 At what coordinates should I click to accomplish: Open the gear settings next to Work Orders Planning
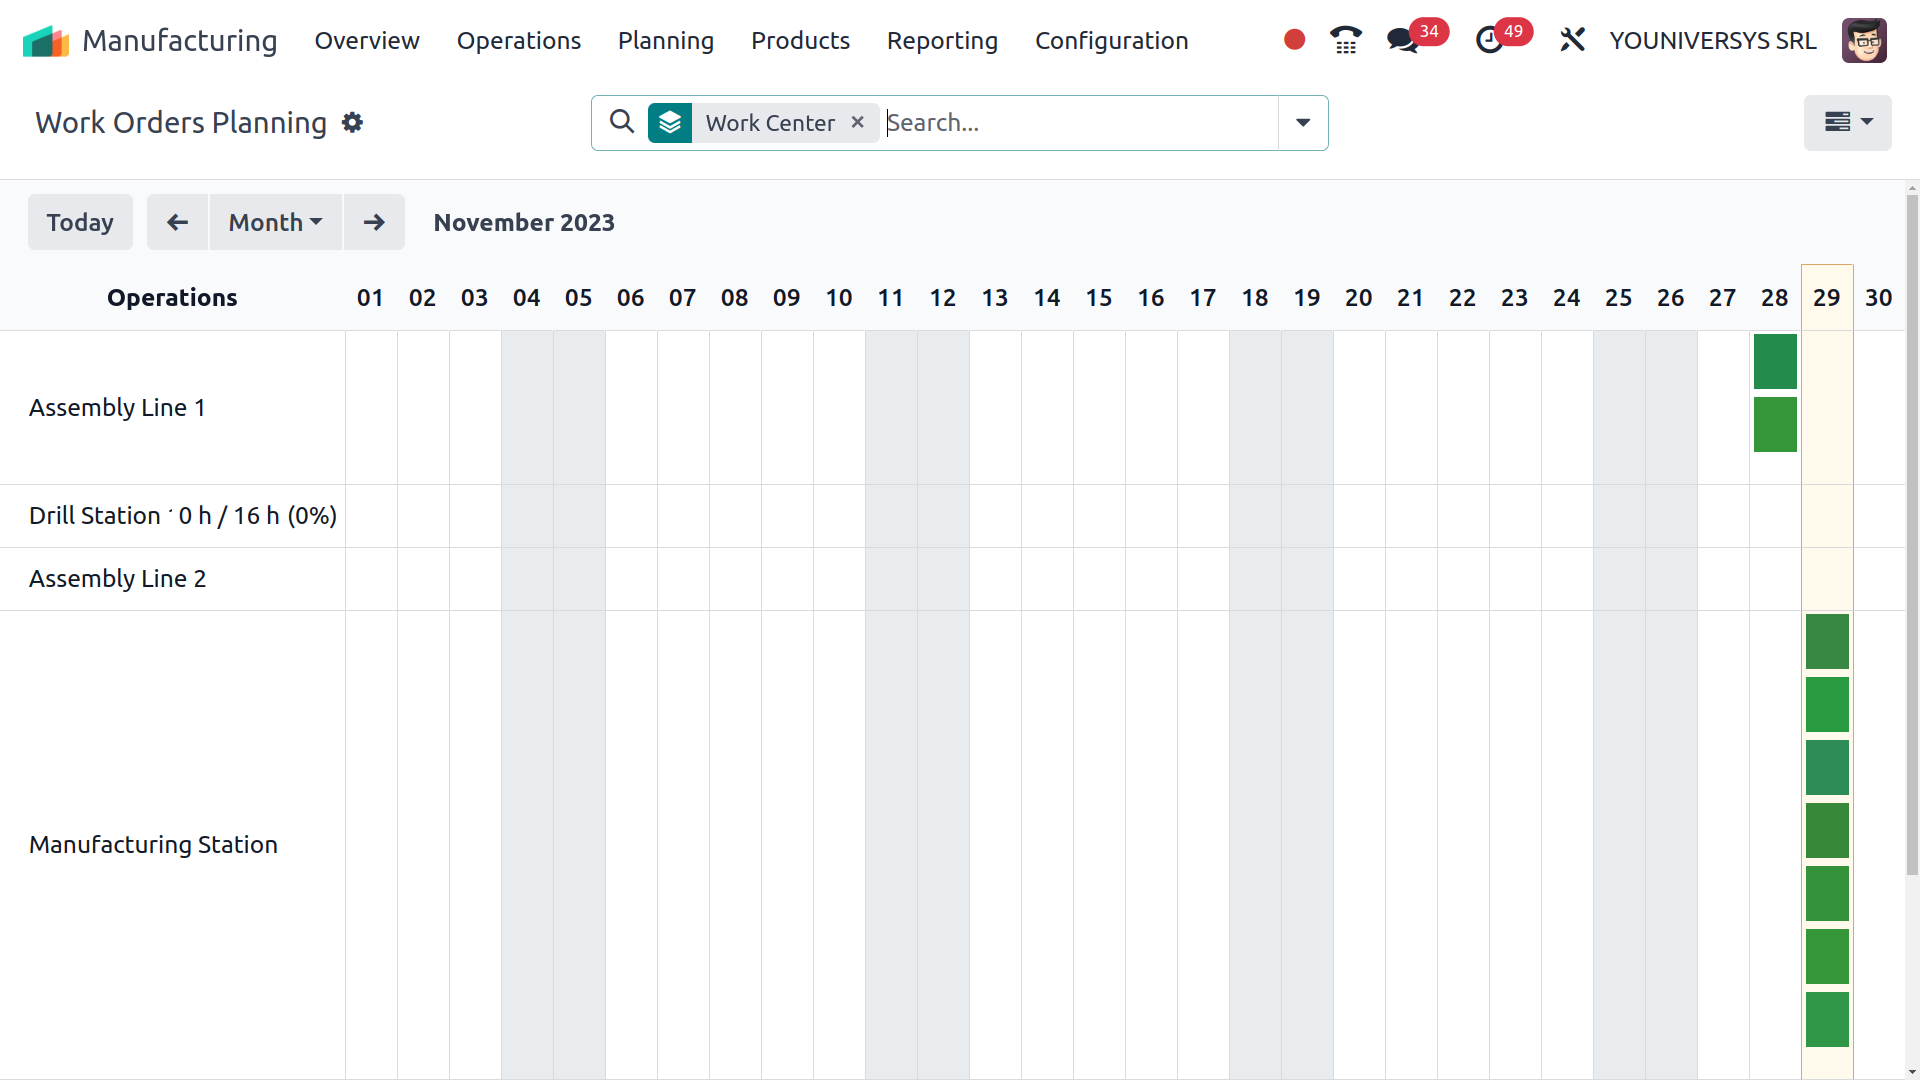coord(352,122)
